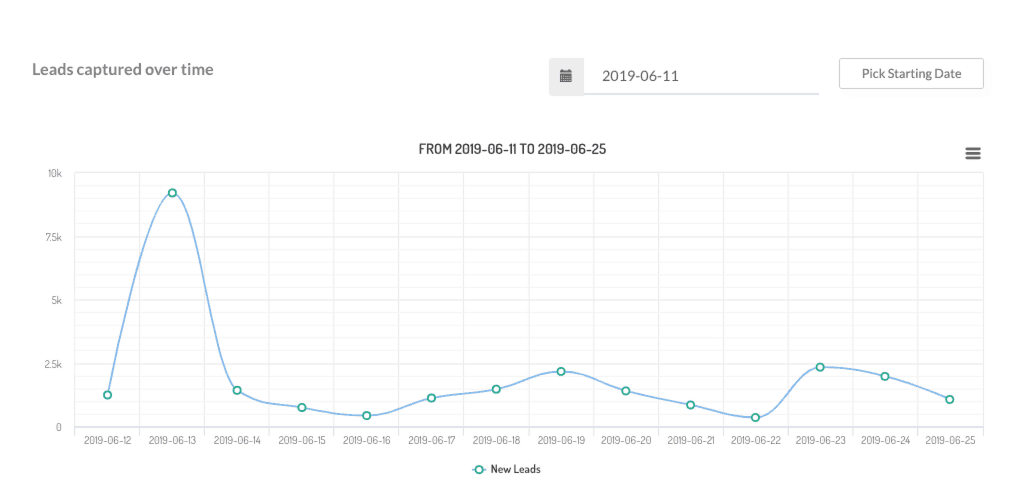The height and width of the screenshot is (482, 1022).
Task: Click the 2019-06-18 data marker
Action: click(x=496, y=389)
